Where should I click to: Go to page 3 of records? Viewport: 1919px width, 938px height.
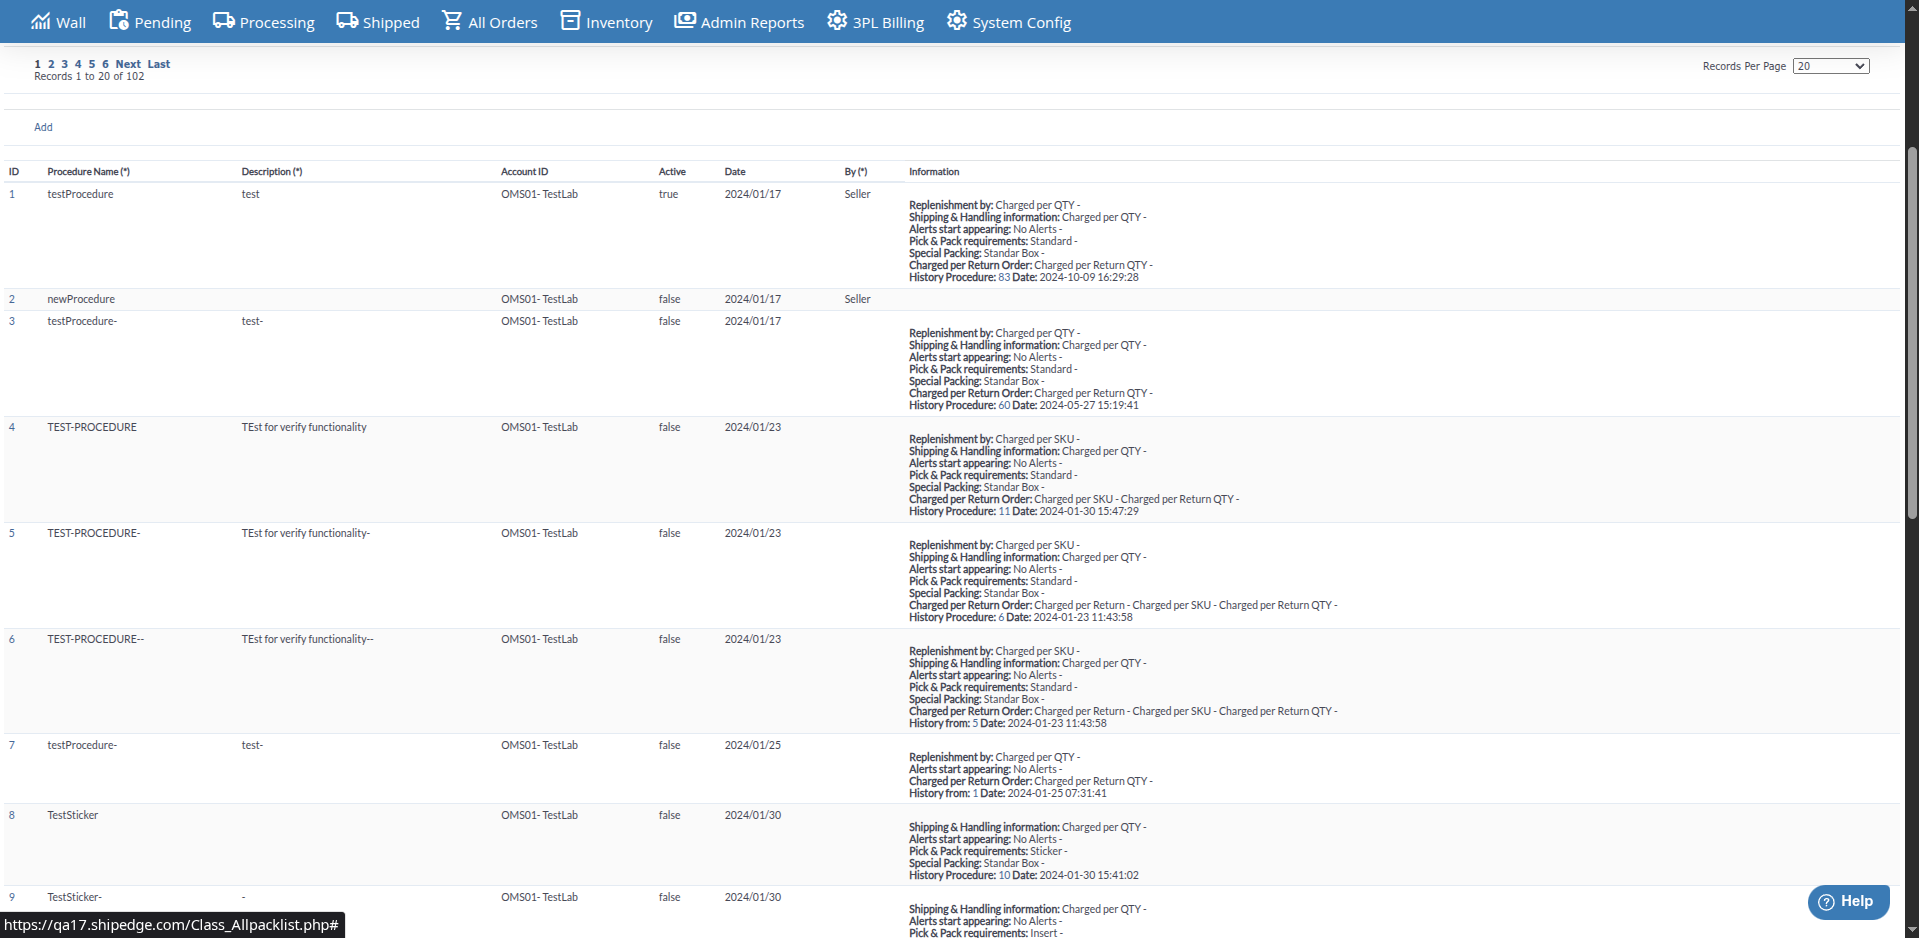(65, 64)
